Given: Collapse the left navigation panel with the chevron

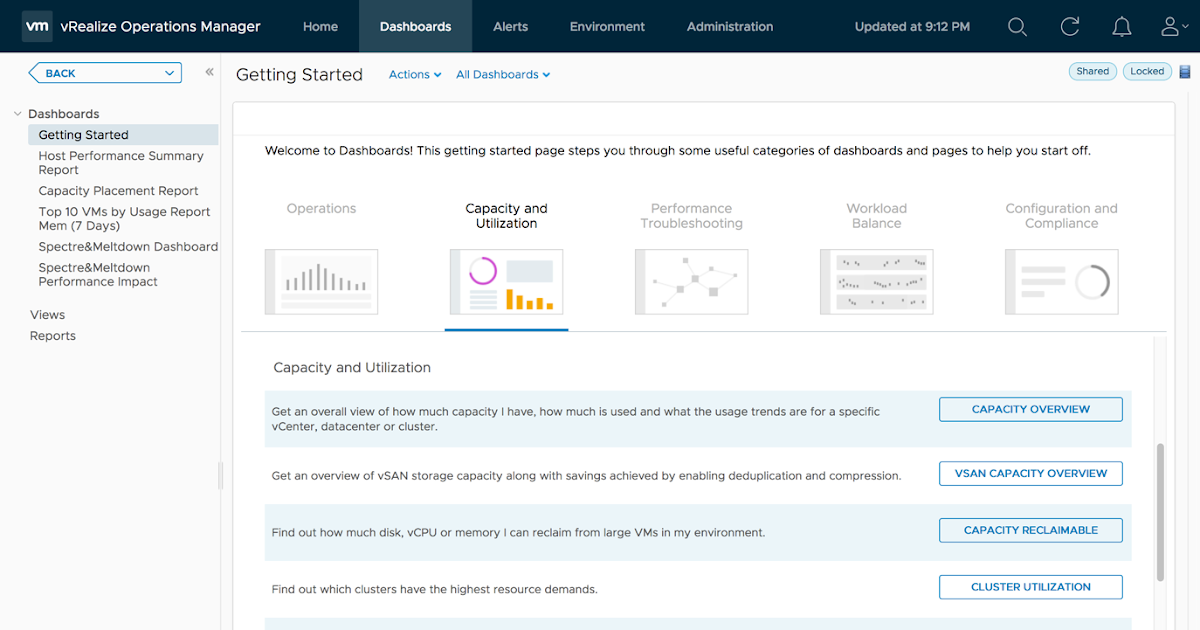Looking at the screenshot, I should click(209, 72).
